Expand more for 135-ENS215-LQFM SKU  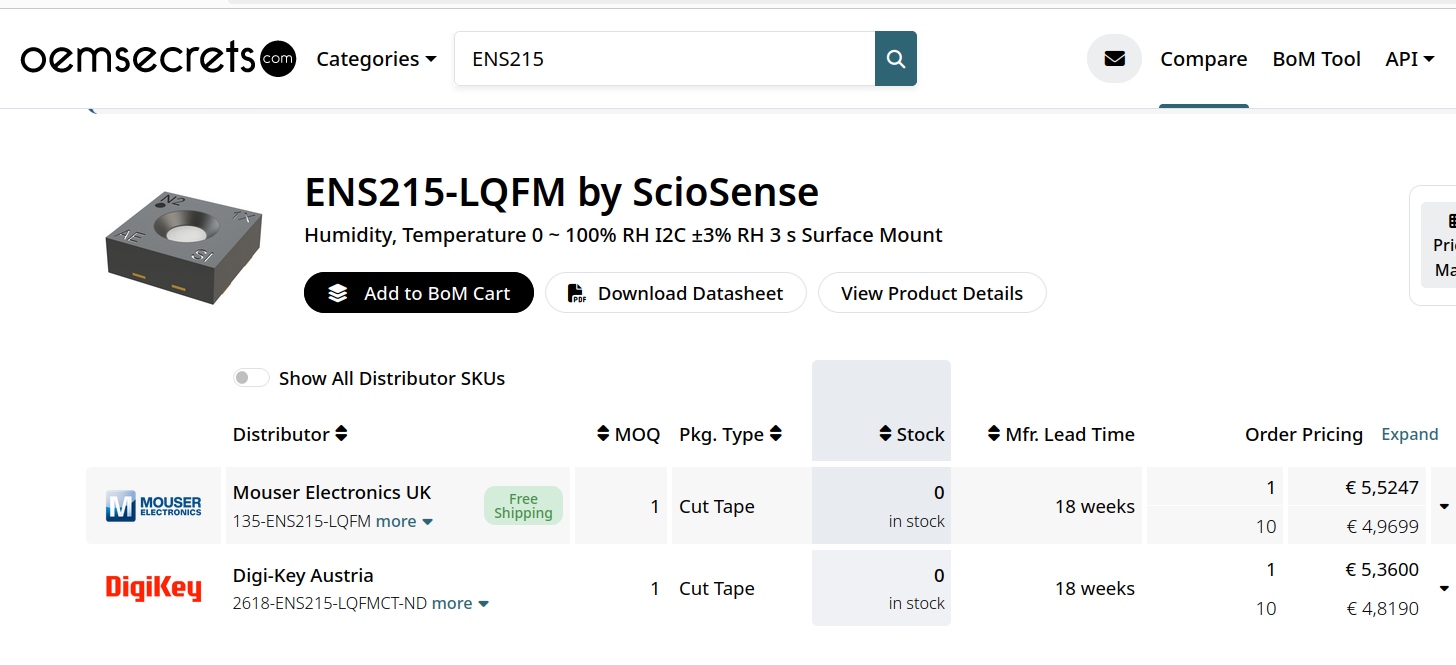click(404, 521)
